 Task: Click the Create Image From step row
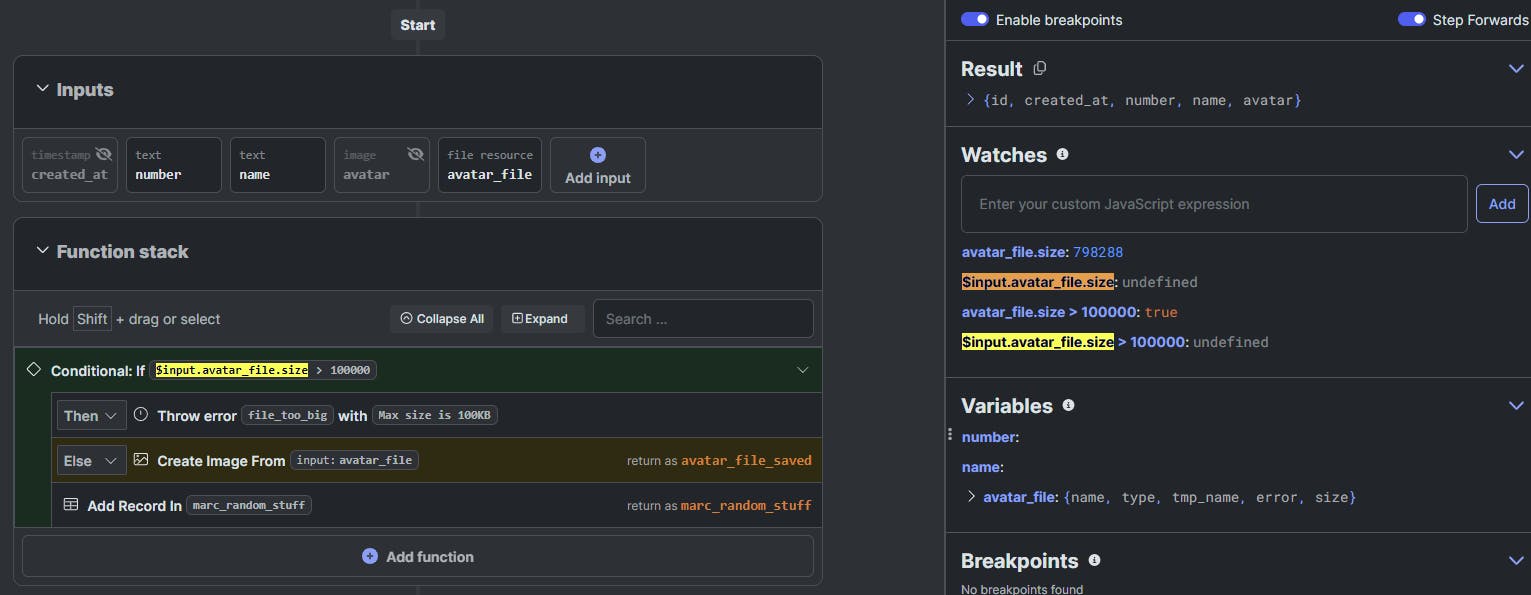[436, 460]
